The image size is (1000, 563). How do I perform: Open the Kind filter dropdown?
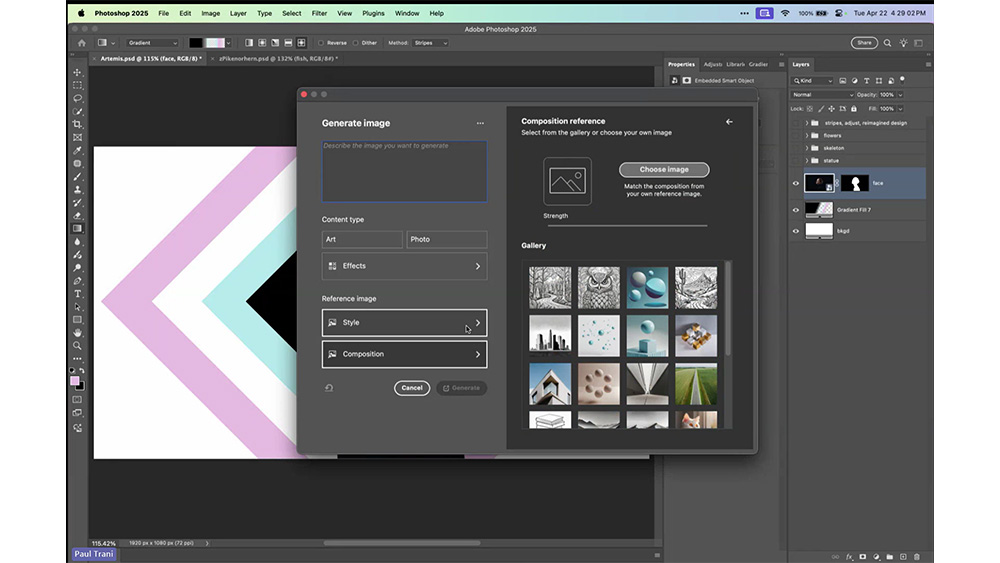(812, 81)
